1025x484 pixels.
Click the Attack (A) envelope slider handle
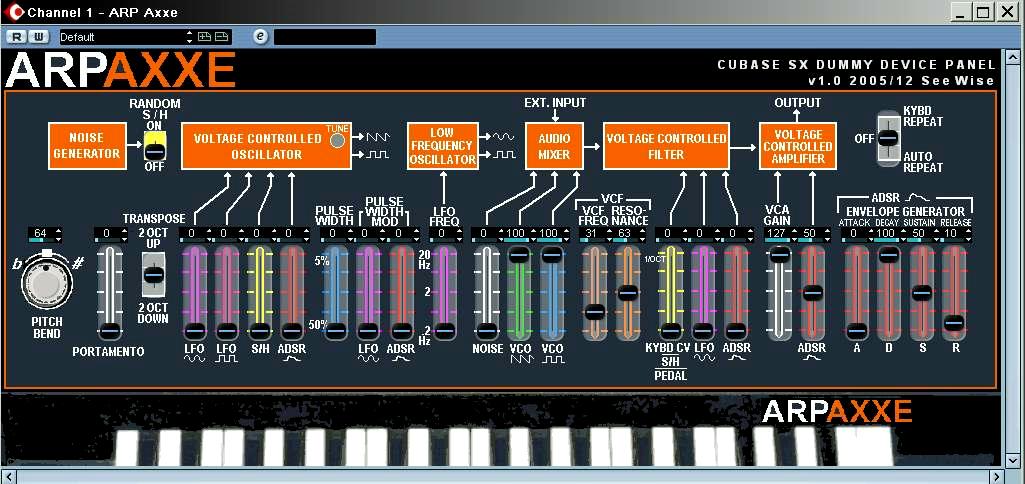pyautogui.click(x=856, y=331)
